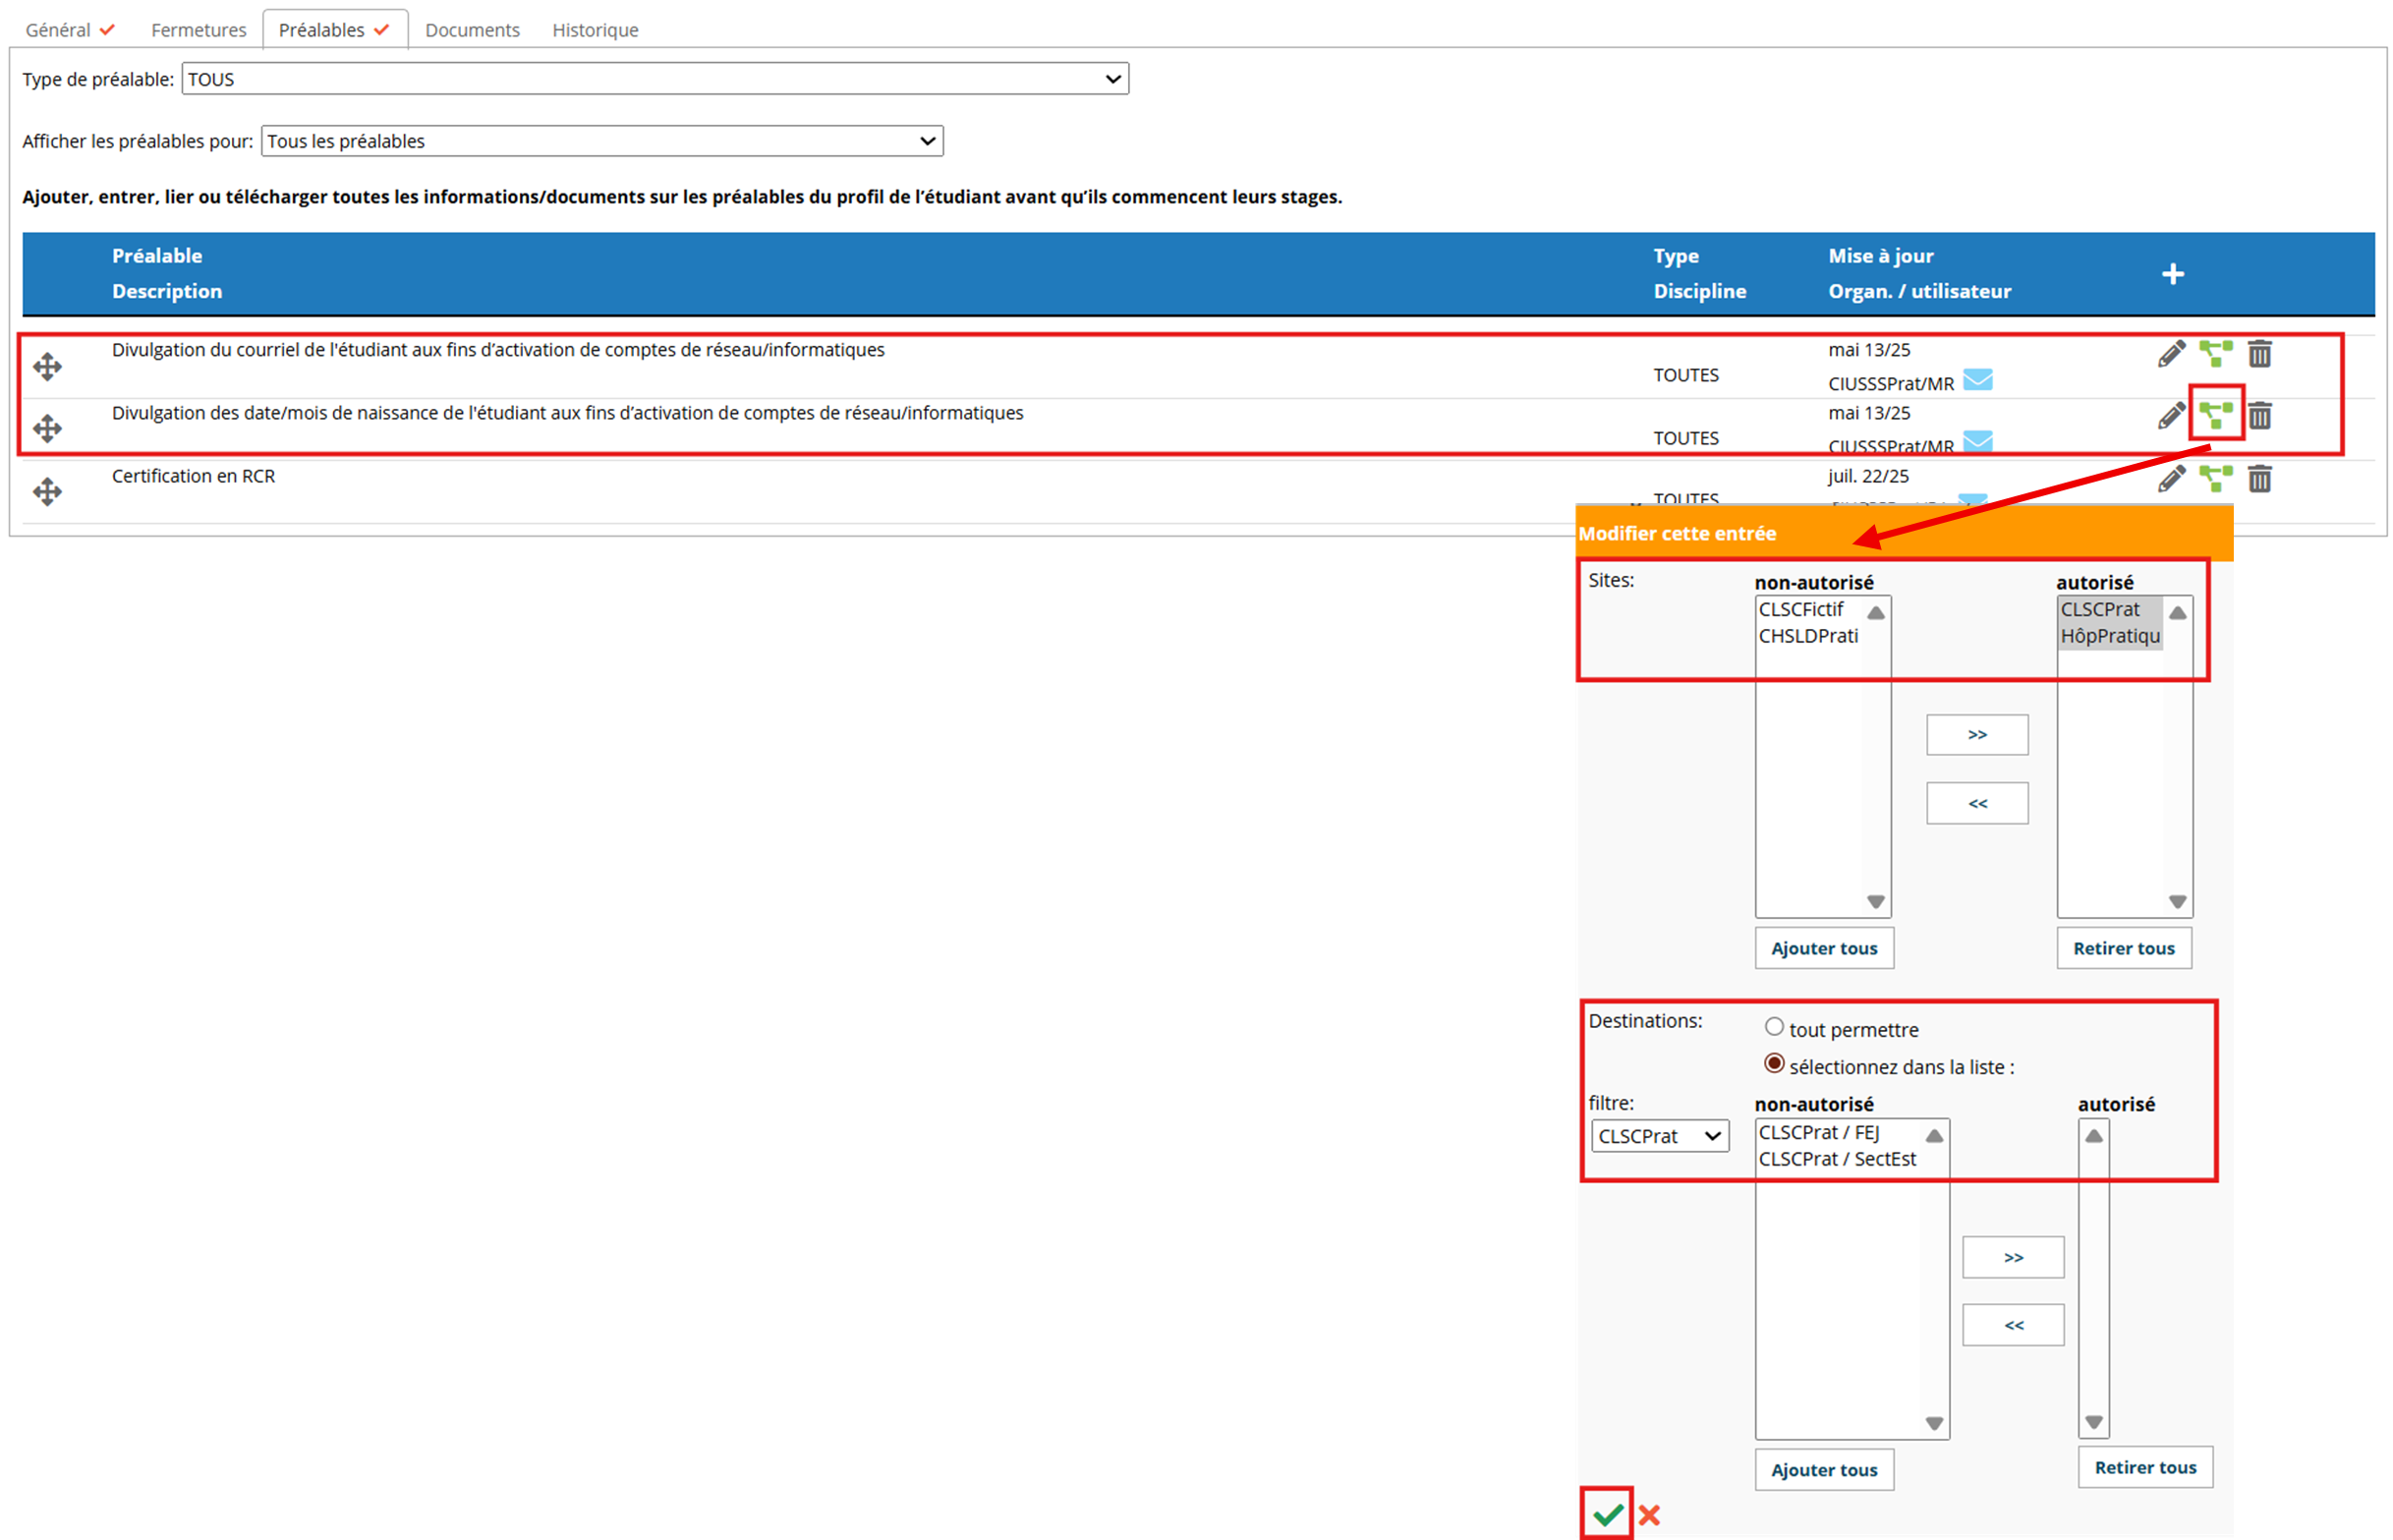Select CLSCFictif in non-autorisé sites list
This screenshot has width=2393, height=1540.
(1801, 609)
